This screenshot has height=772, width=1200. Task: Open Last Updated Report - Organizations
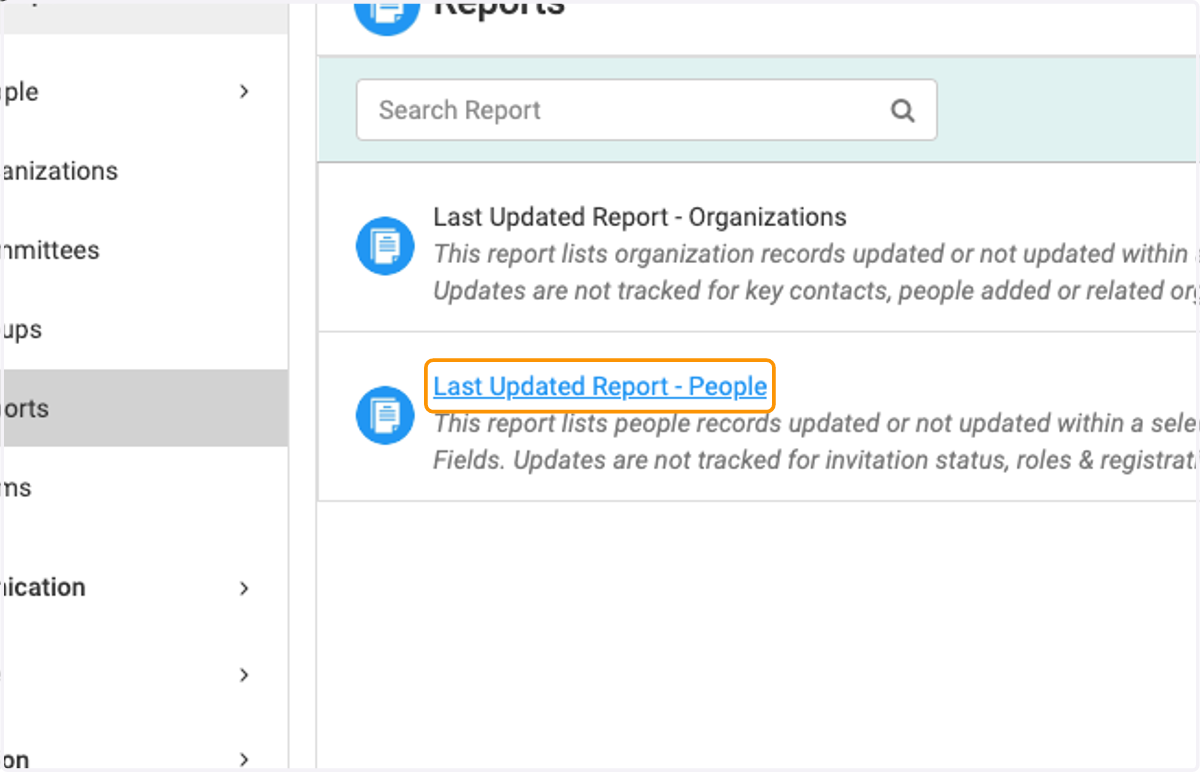pyautogui.click(x=640, y=217)
